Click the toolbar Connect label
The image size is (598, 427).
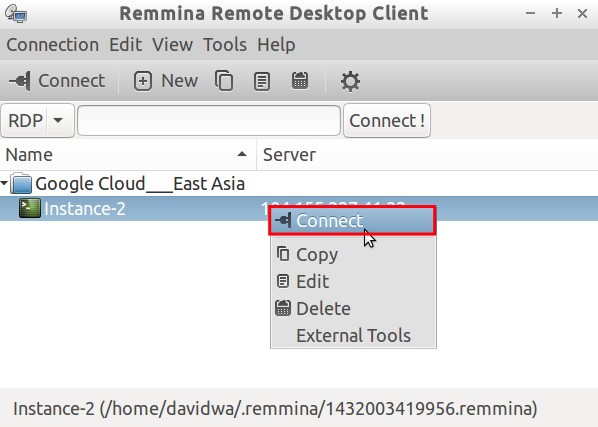click(x=72, y=81)
